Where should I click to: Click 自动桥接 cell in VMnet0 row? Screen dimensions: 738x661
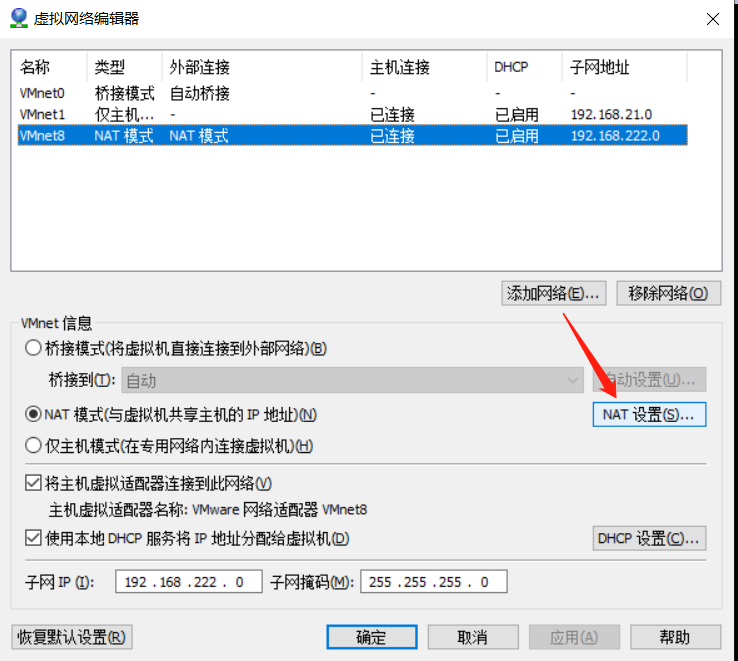pyautogui.click(x=200, y=93)
